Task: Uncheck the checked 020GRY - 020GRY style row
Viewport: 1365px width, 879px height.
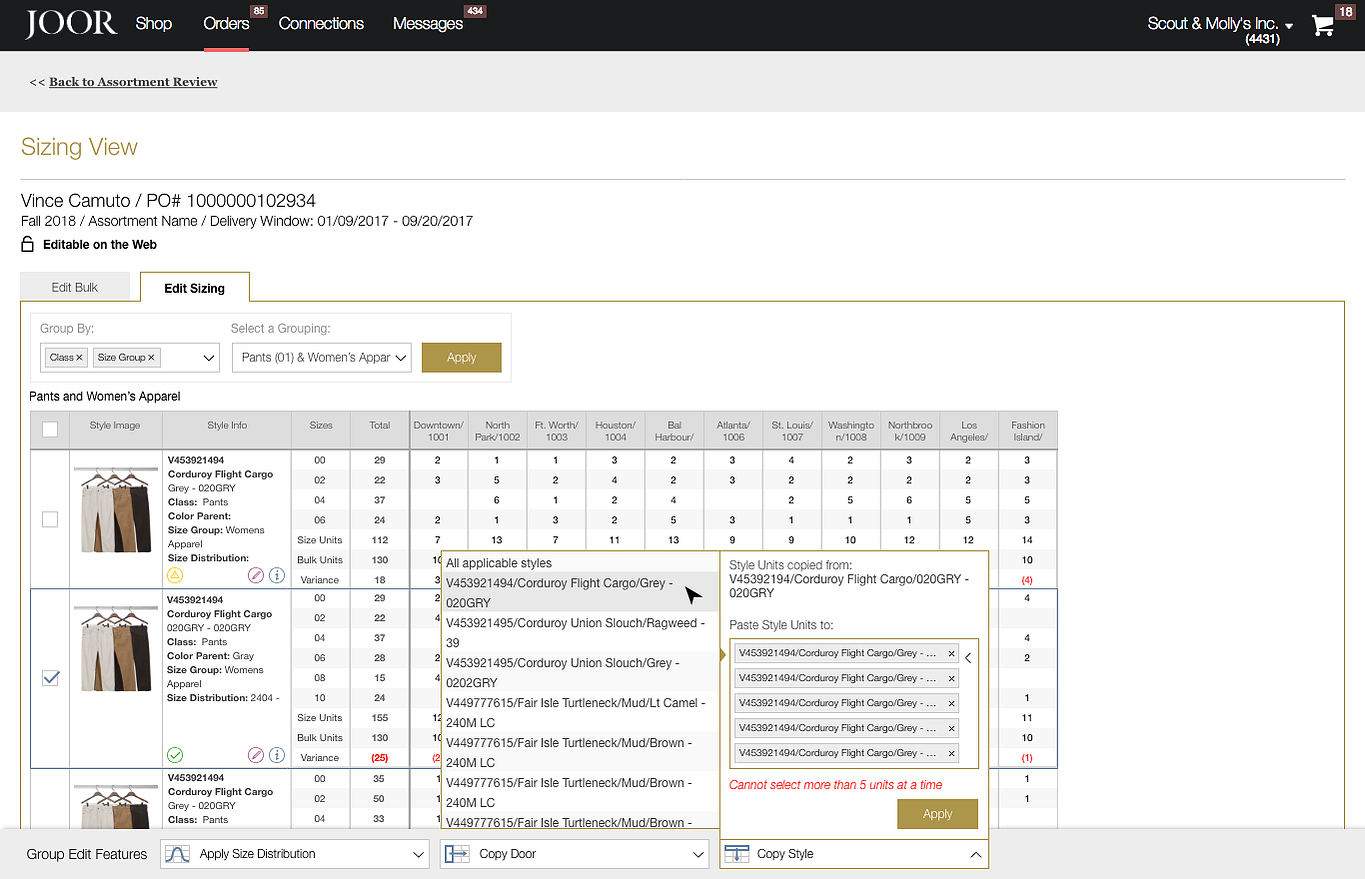Action: click(50, 678)
